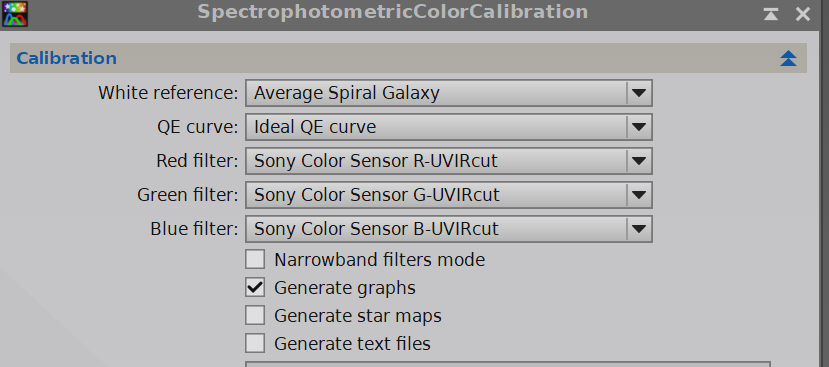This screenshot has height=367, width=829.
Task: Open the 'Sony Color Sensor R-UVIRcut' filter list
Action: (449, 161)
